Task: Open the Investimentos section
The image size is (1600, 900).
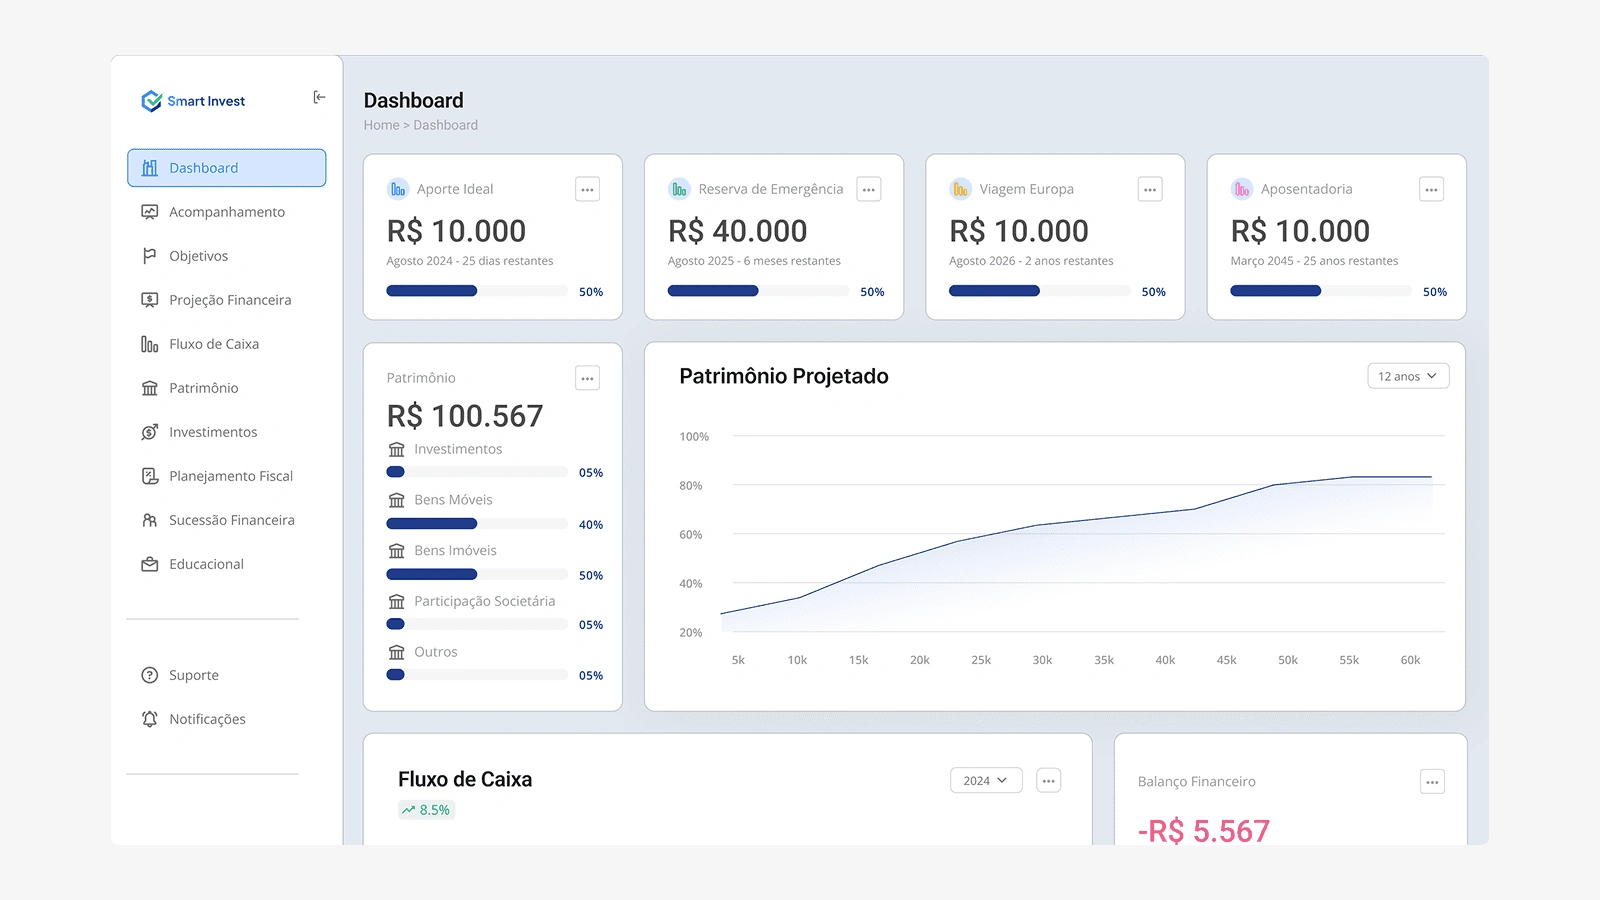Action: (x=213, y=432)
